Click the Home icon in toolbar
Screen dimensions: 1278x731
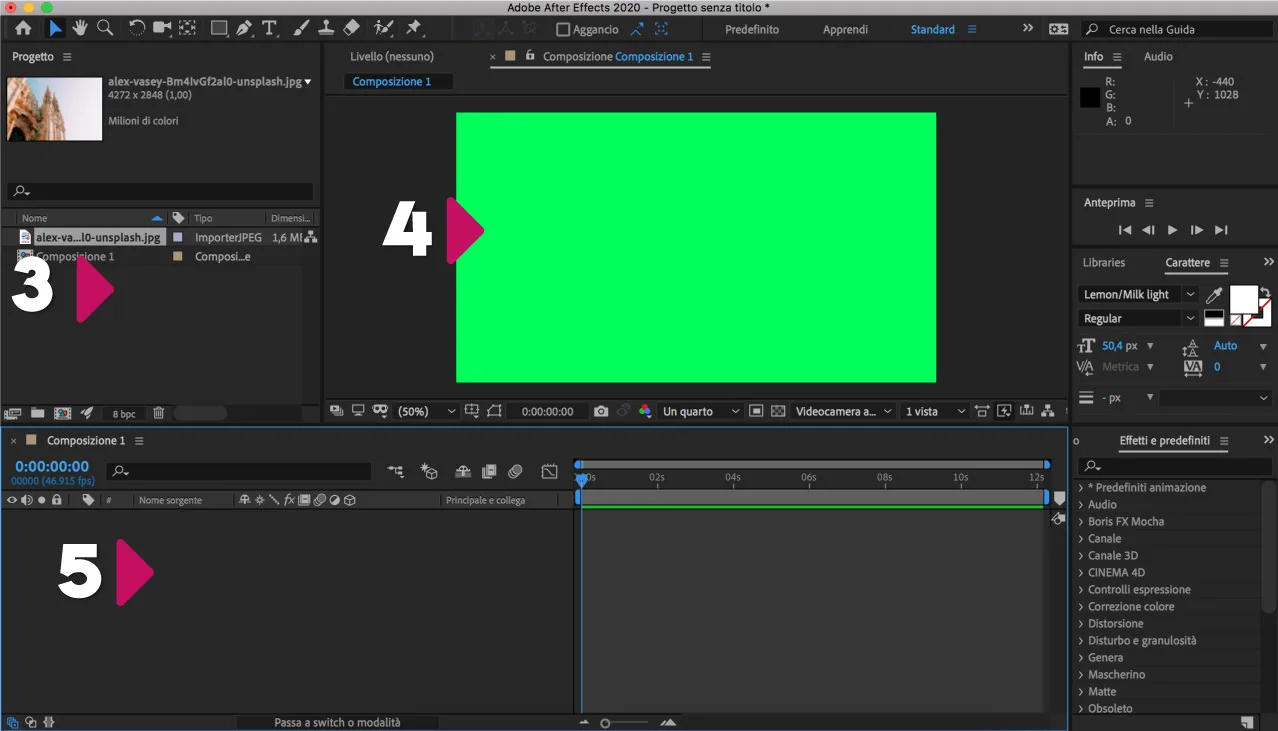pos(23,28)
